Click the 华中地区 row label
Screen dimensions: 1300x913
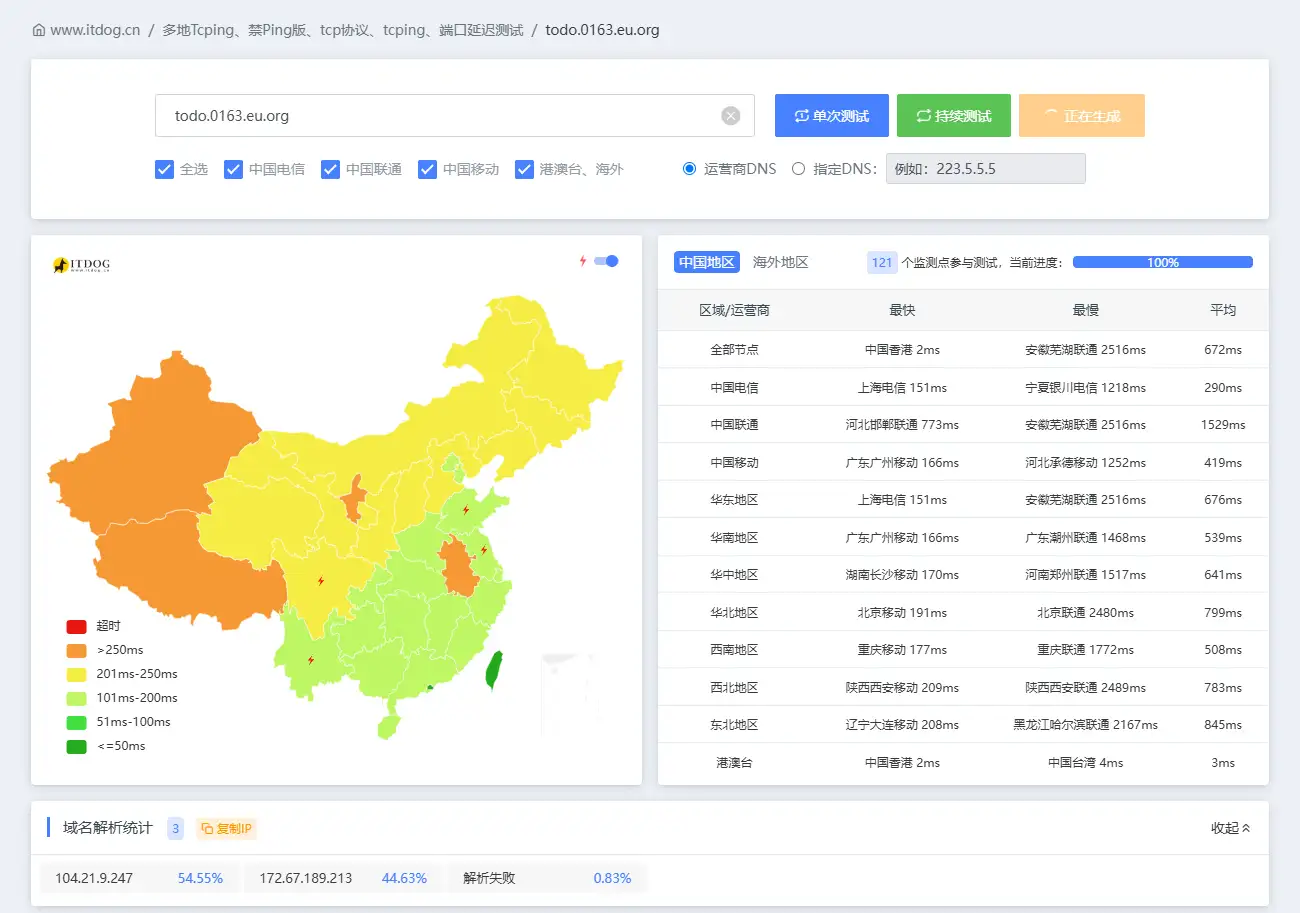coord(735,575)
